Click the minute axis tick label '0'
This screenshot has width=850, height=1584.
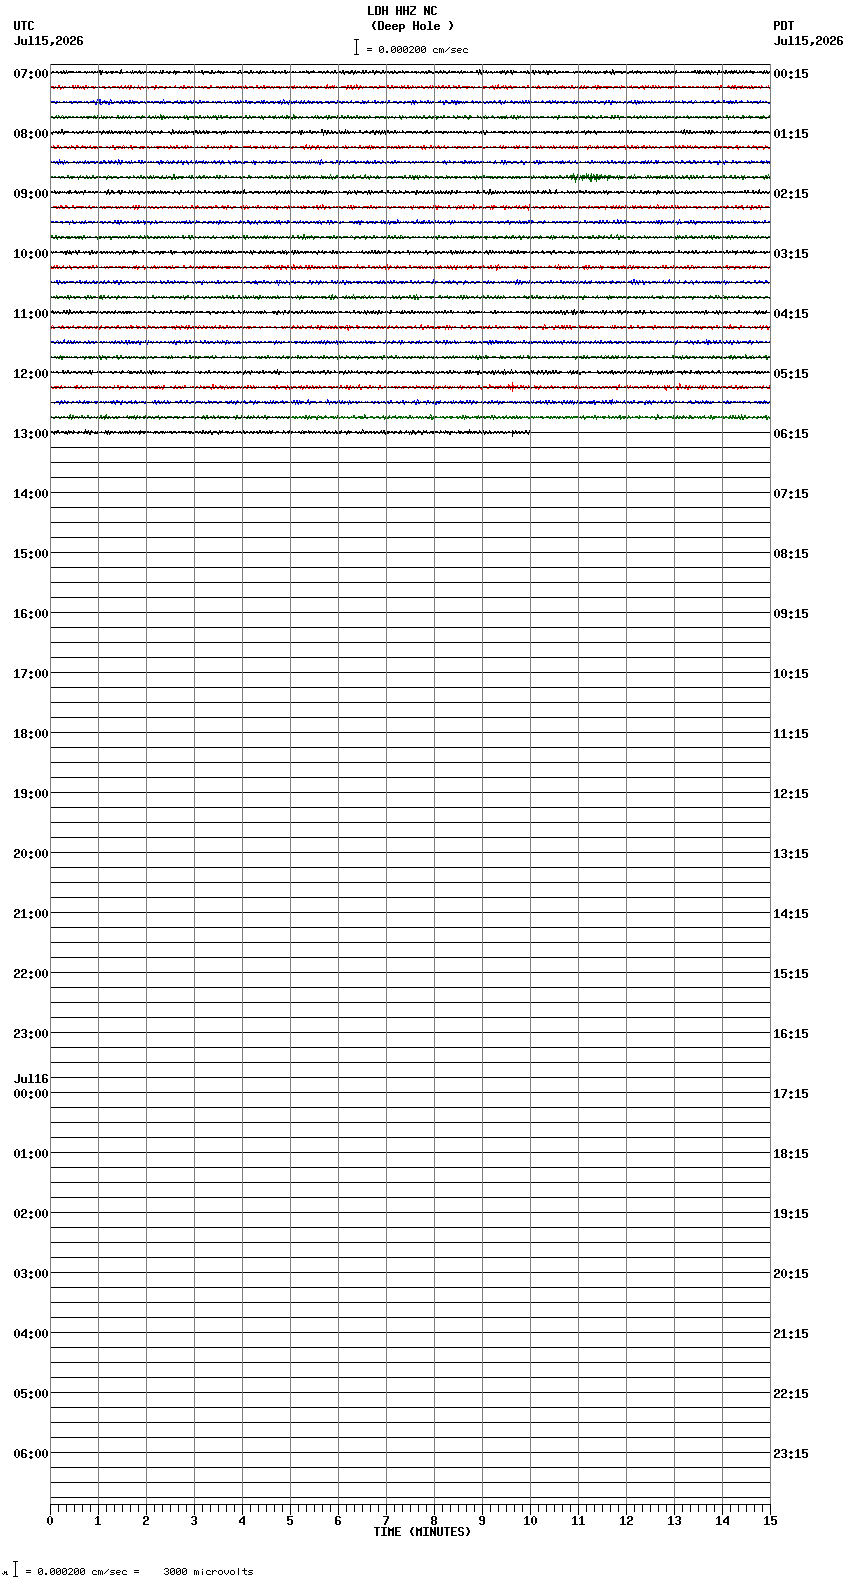point(50,1521)
